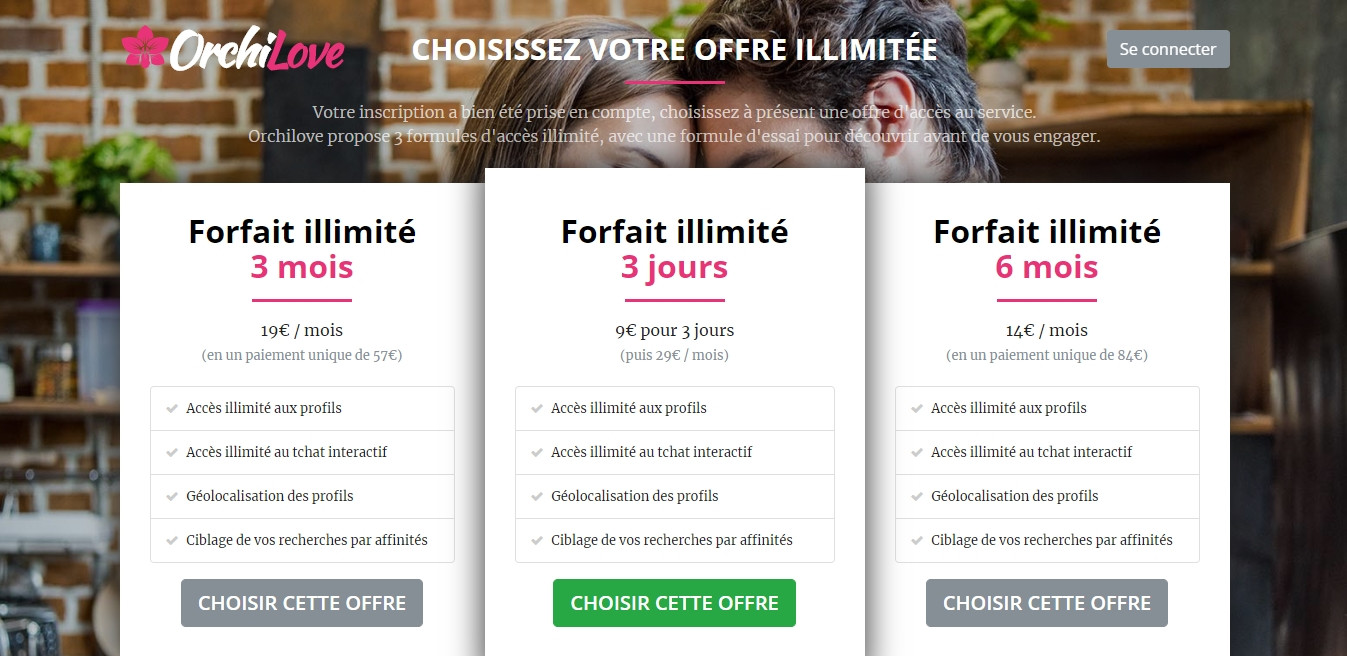The height and width of the screenshot is (656, 1347).
Task: Click the paiement unique de 84€ note
Action: [1046, 355]
